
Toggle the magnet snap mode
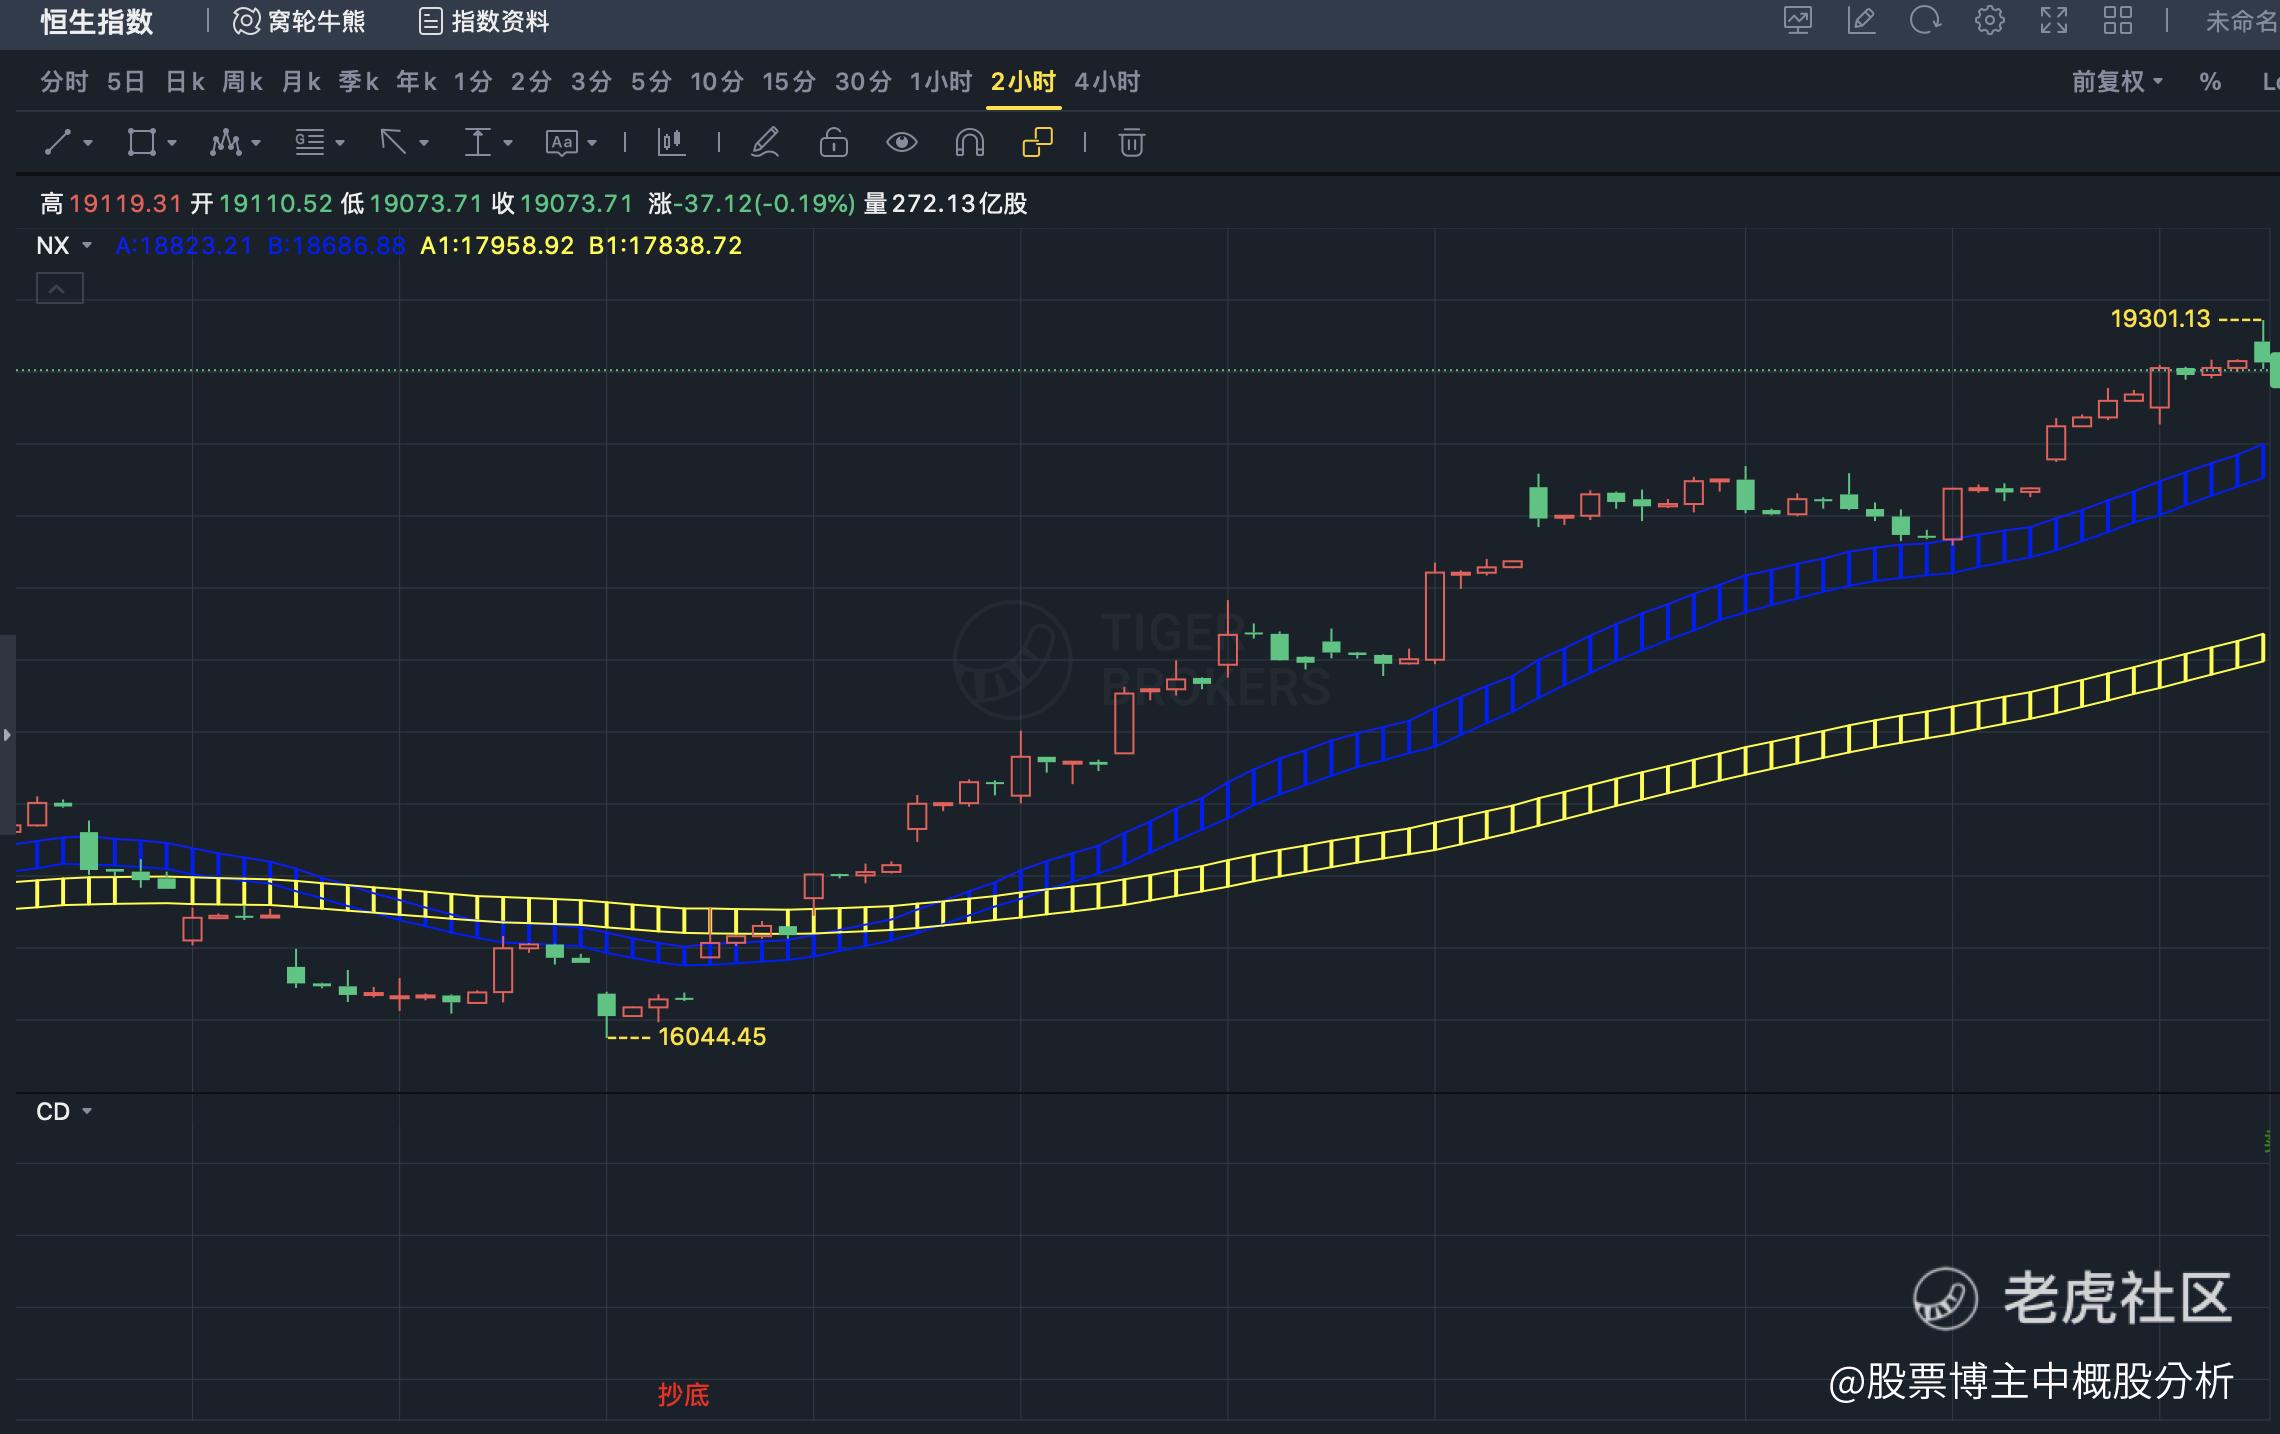click(x=969, y=143)
